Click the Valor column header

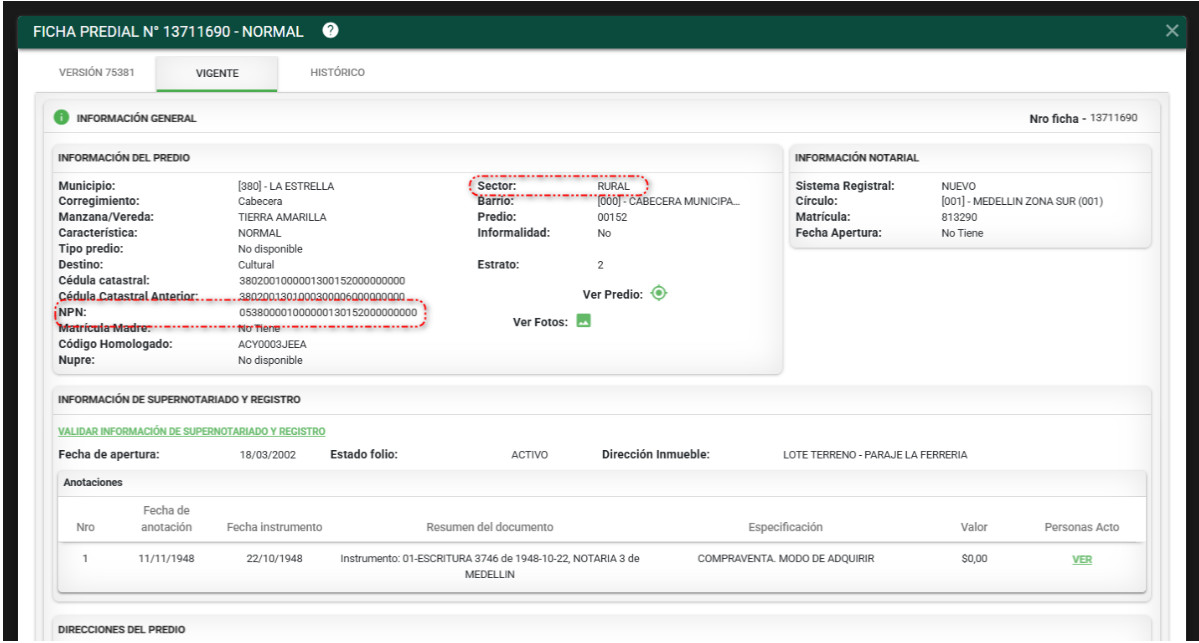coord(973,527)
